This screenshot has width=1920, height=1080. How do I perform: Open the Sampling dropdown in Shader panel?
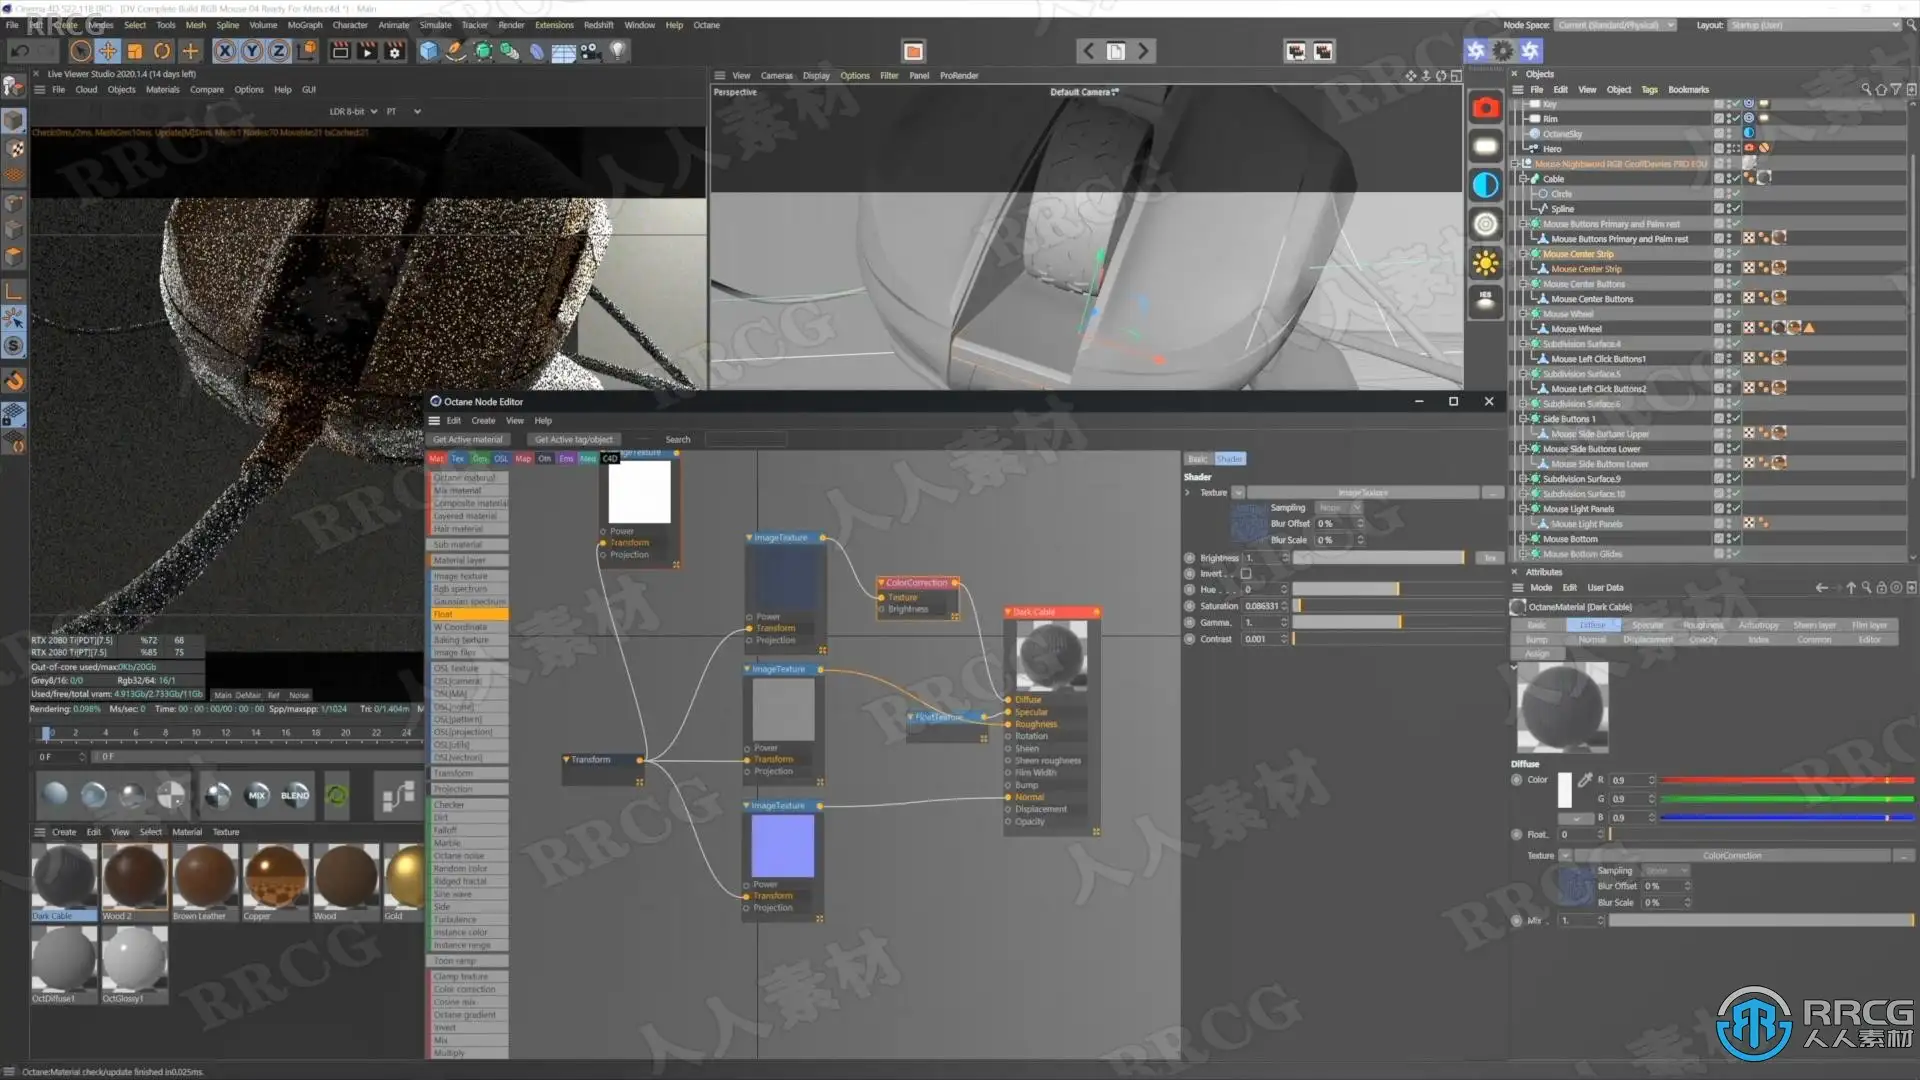[1339, 508]
